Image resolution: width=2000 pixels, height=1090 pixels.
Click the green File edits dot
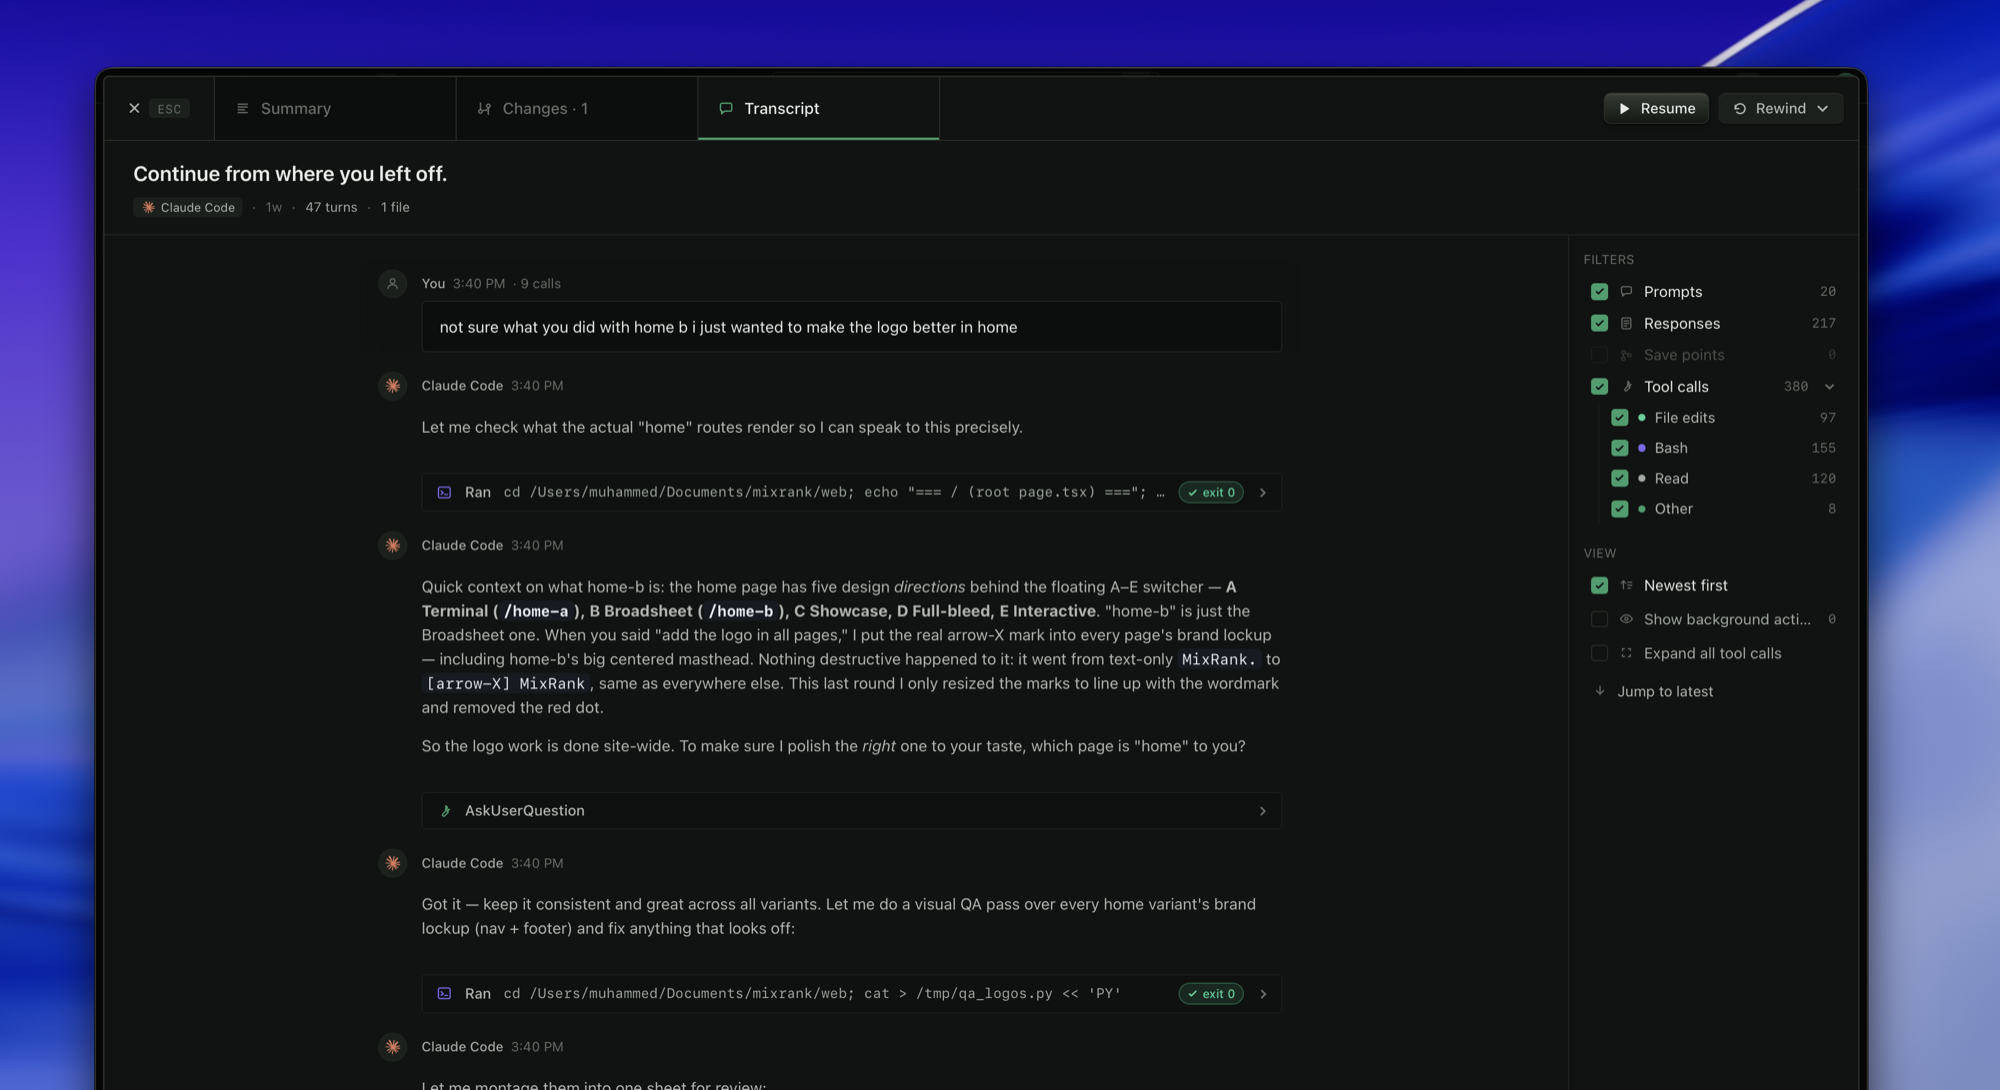pos(1642,418)
